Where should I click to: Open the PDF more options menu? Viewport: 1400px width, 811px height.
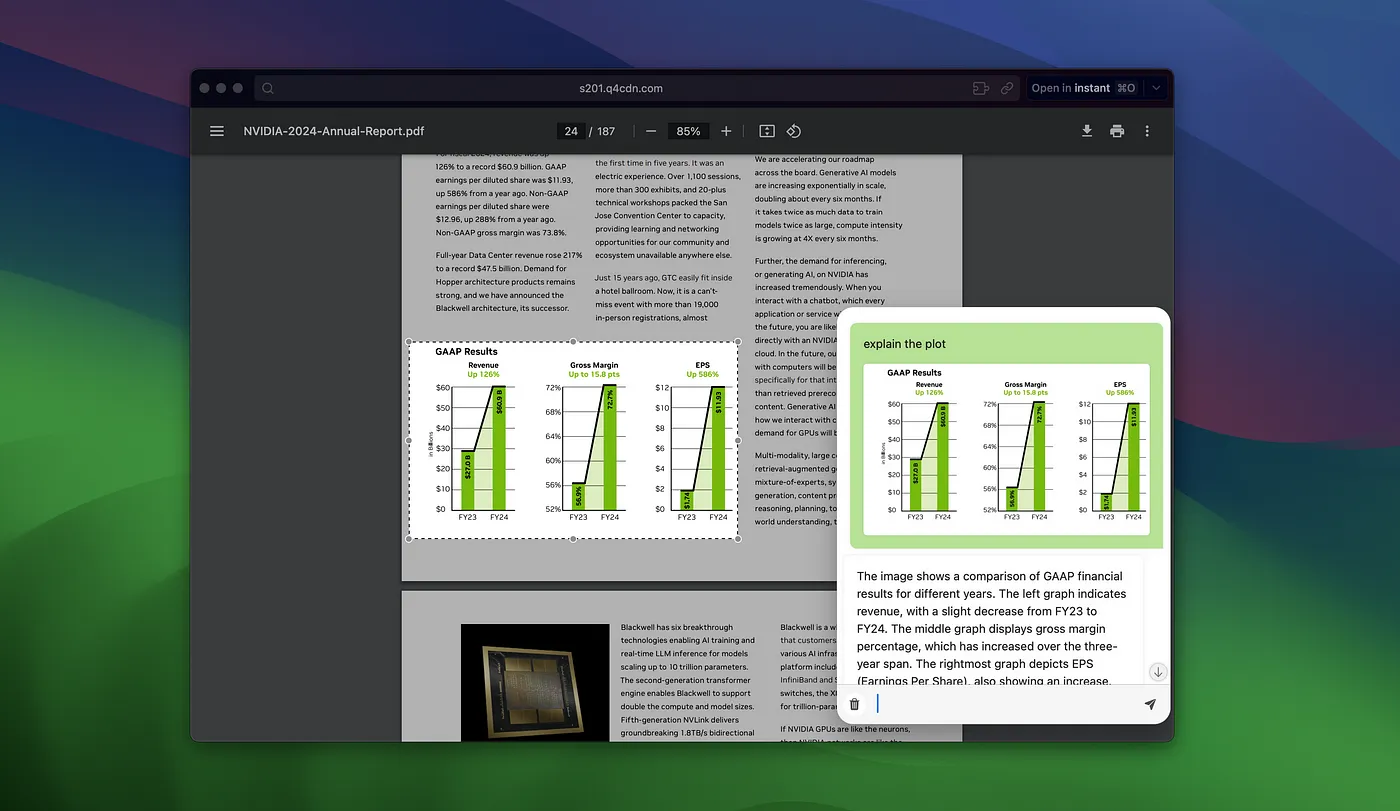tap(1147, 131)
